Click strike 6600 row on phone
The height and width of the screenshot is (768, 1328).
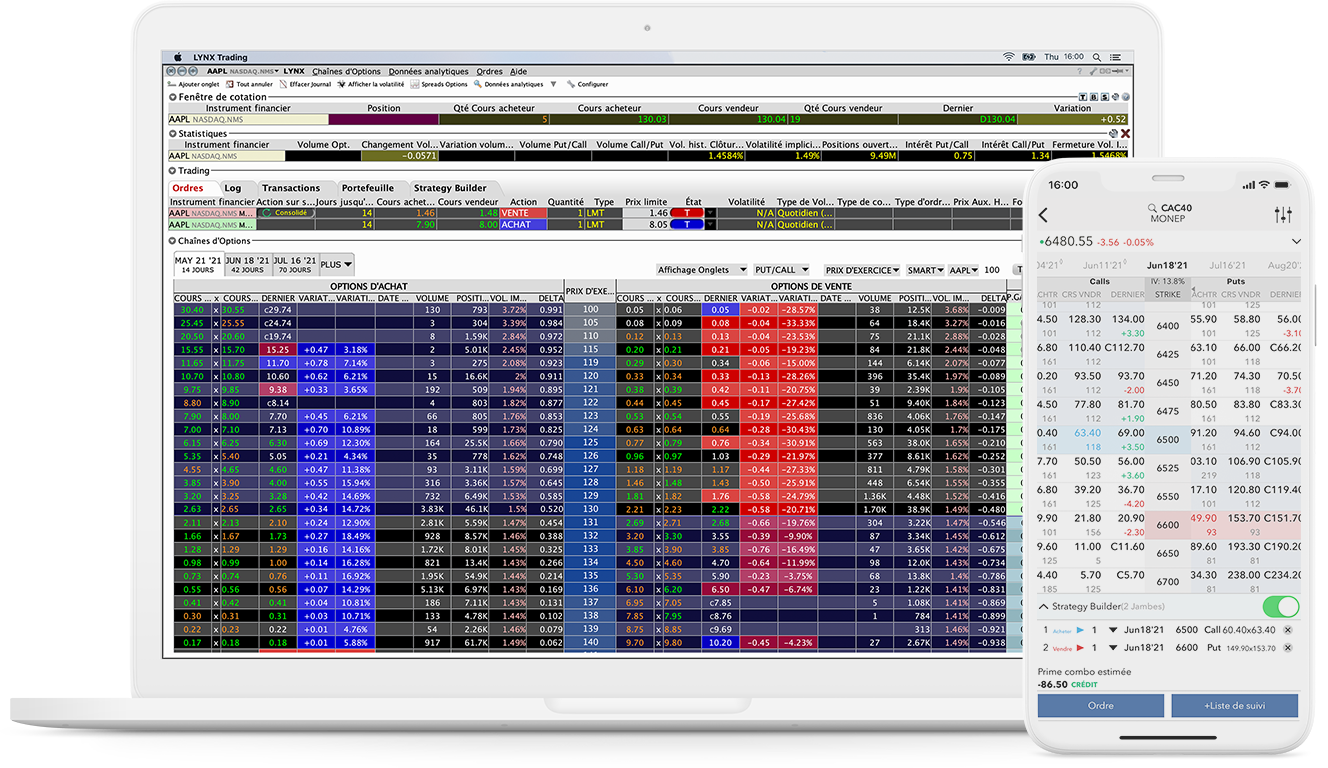(1167, 525)
